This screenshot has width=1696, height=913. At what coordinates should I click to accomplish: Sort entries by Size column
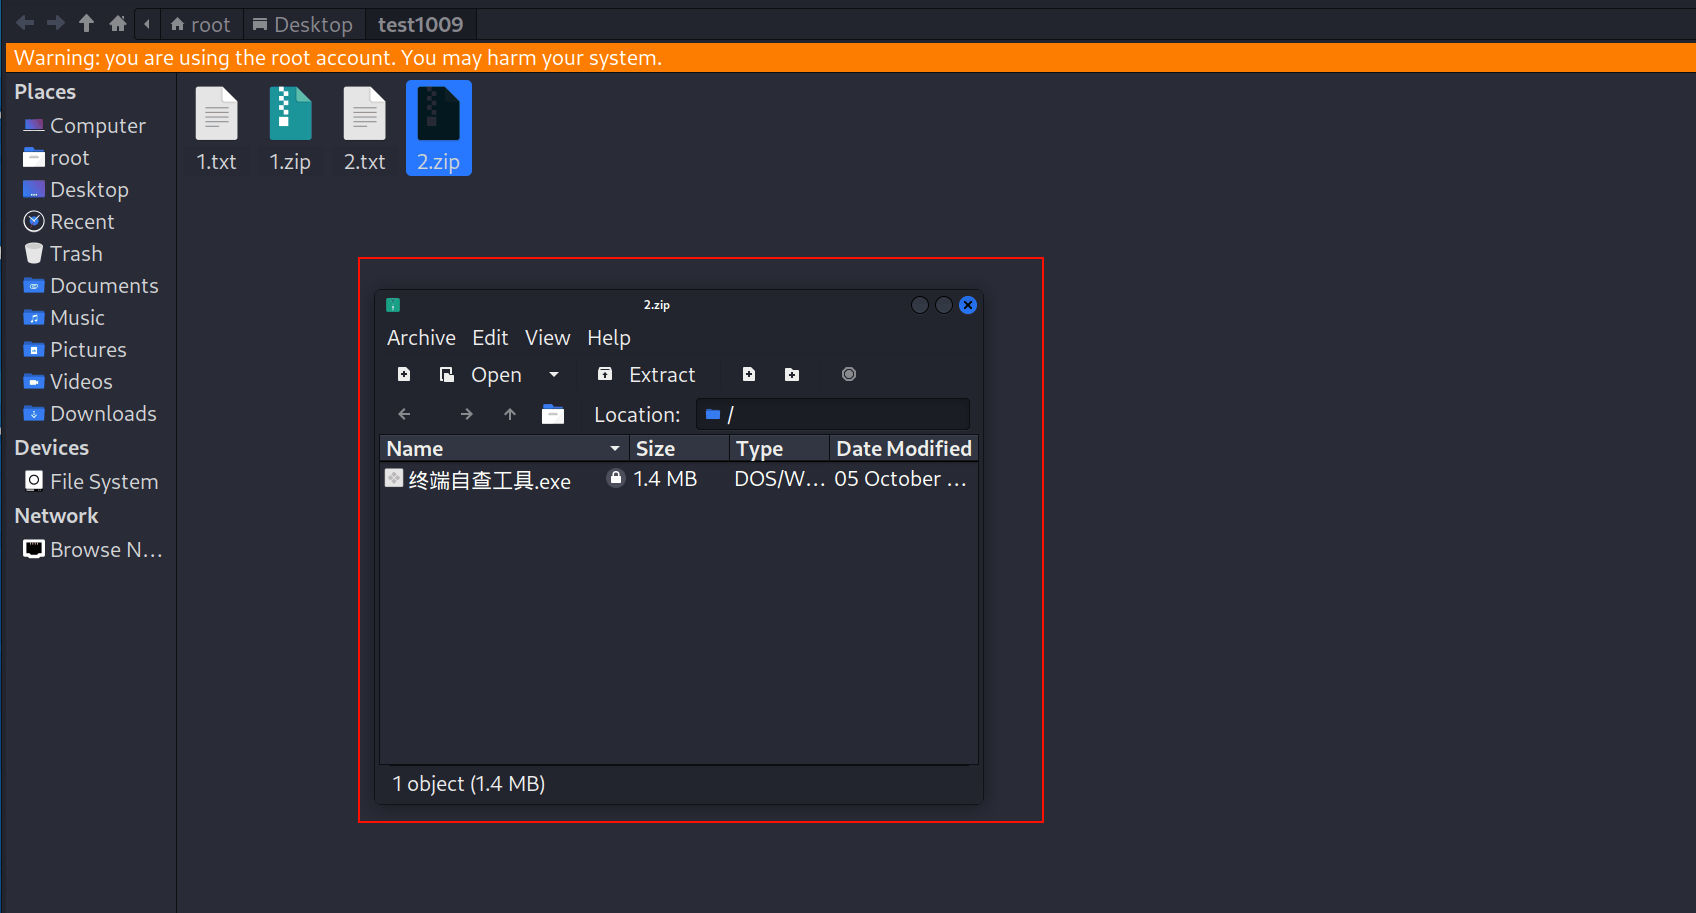679,449
